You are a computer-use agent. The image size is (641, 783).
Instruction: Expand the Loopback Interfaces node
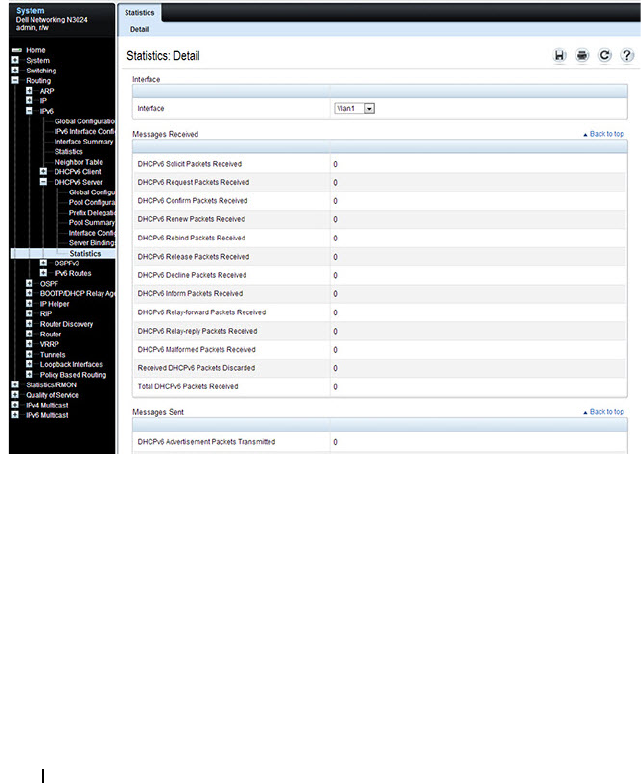(29, 364)
